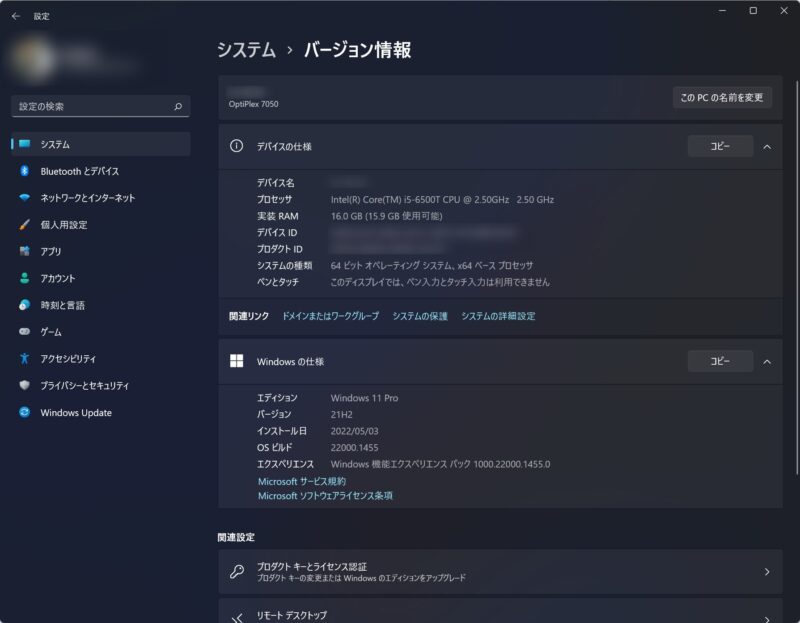Click the 時刻と言語 globe clock icon

pyautogui.click(x=24, y=305)
